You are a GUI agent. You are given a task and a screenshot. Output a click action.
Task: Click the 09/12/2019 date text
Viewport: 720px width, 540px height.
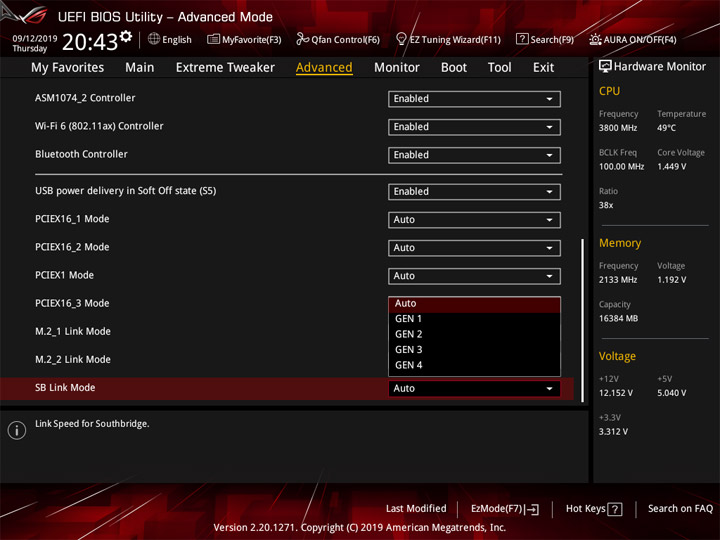34,39
